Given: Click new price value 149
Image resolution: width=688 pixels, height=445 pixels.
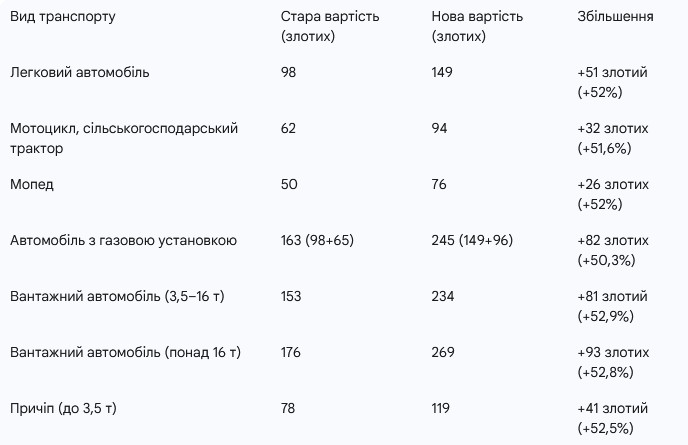Looking at the screenshot, I should click(x=442, y=72).
